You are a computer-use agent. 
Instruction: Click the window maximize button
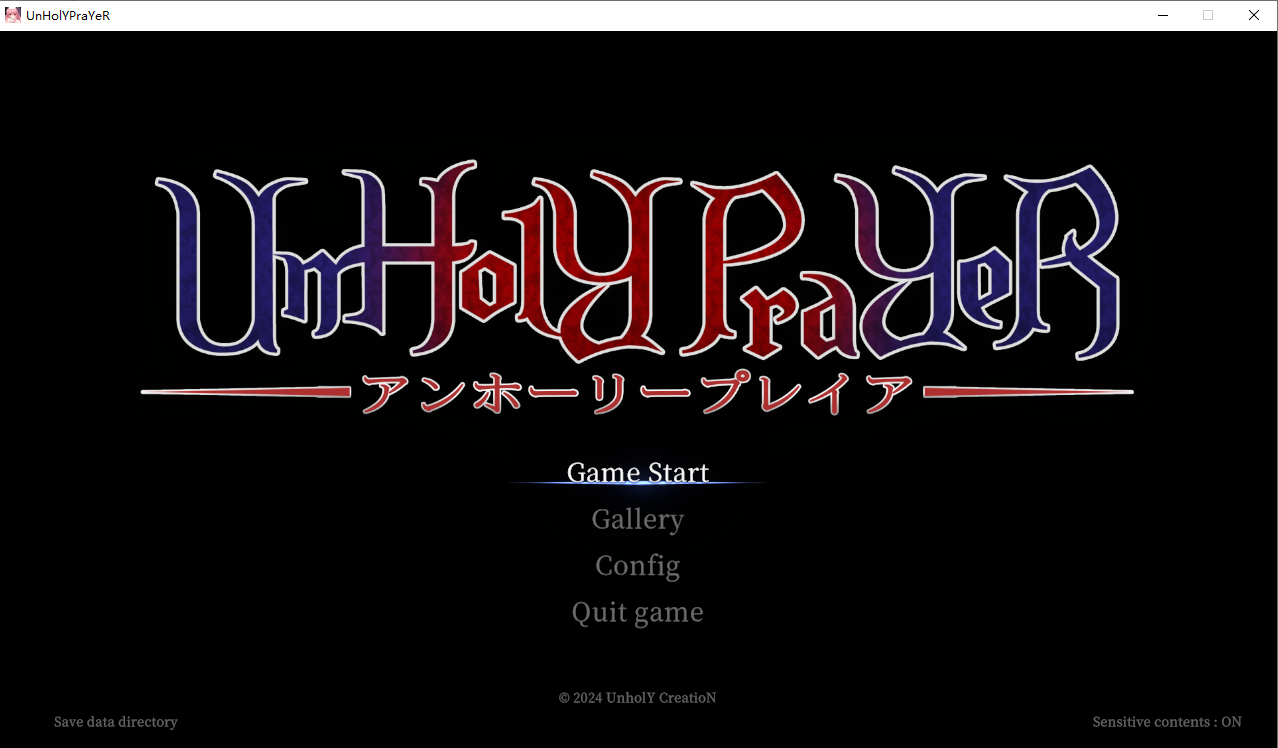1207,15
